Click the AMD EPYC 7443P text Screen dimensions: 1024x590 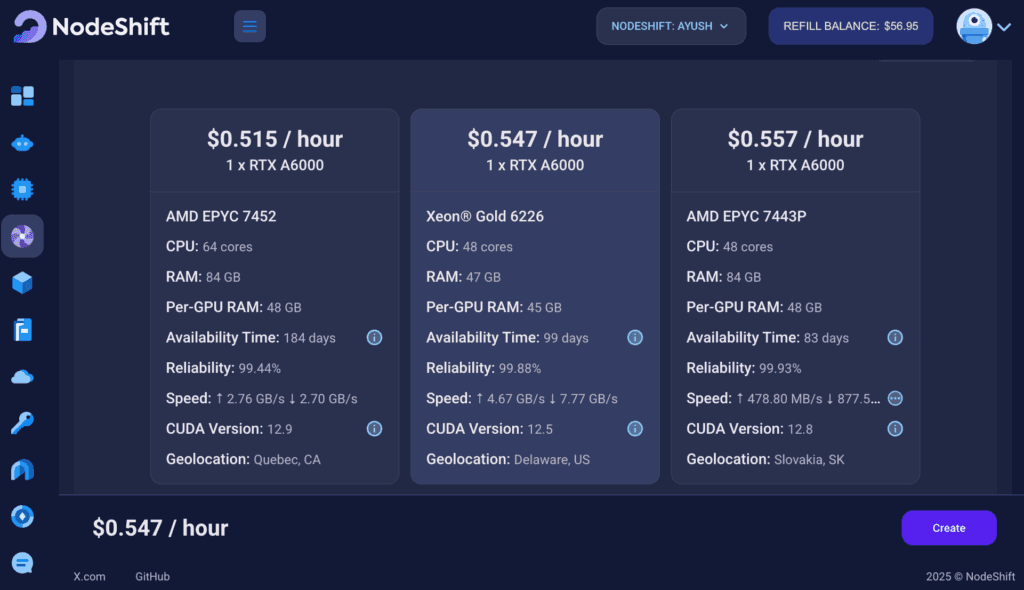point(746,216)
